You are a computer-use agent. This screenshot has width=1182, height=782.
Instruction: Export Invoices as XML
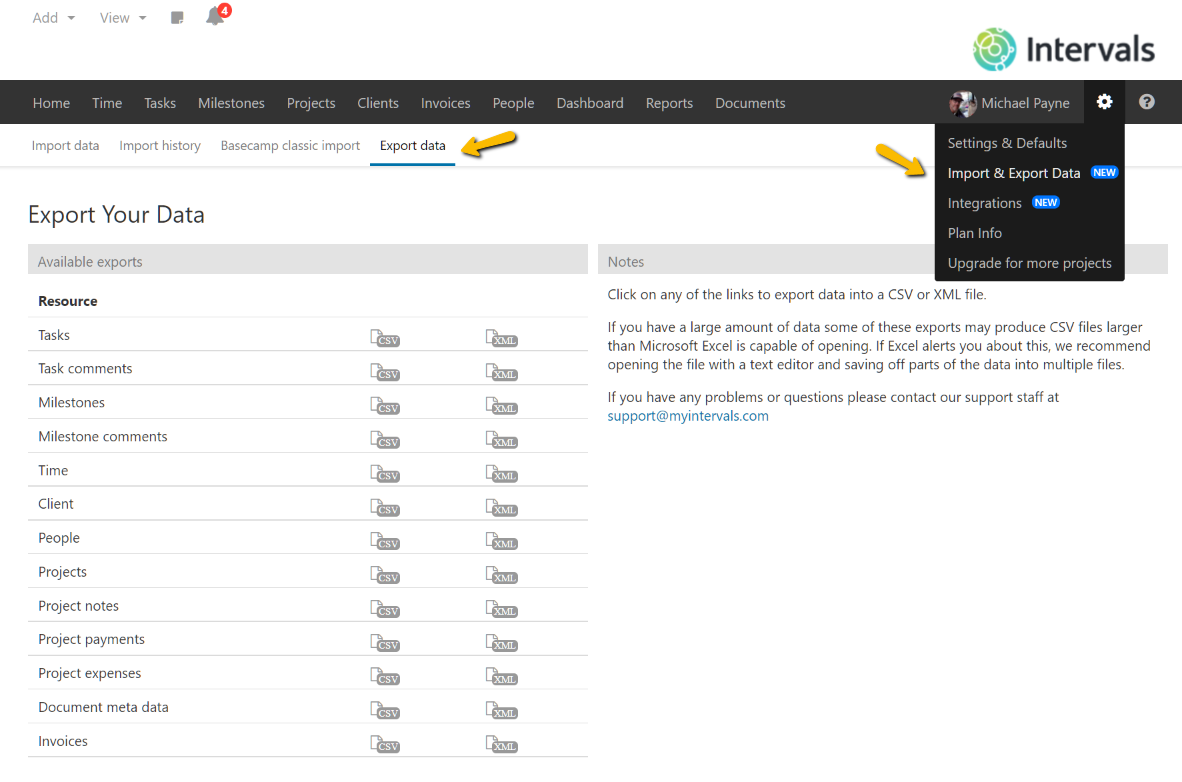(501, 745)
